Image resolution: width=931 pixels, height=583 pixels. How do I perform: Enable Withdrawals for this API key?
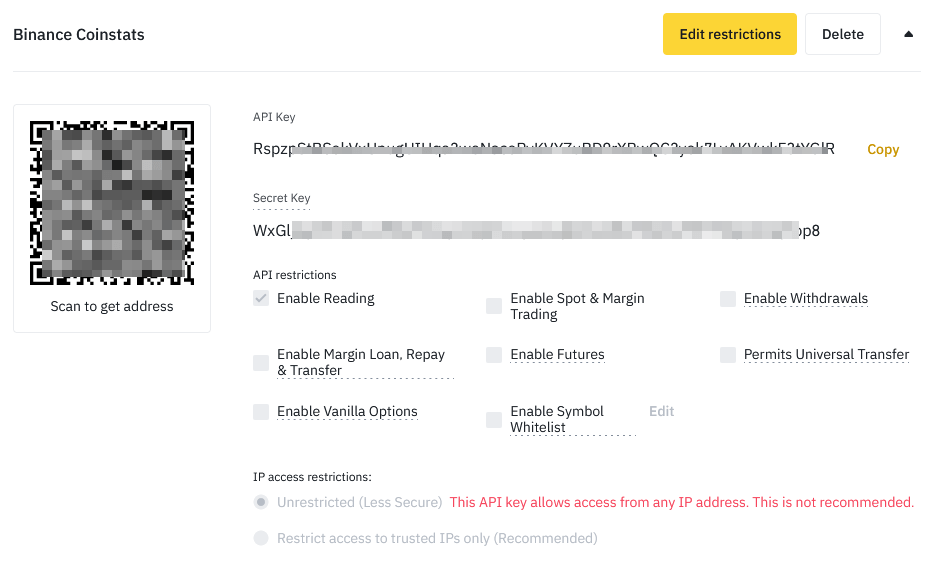click(x=727, y=298)
